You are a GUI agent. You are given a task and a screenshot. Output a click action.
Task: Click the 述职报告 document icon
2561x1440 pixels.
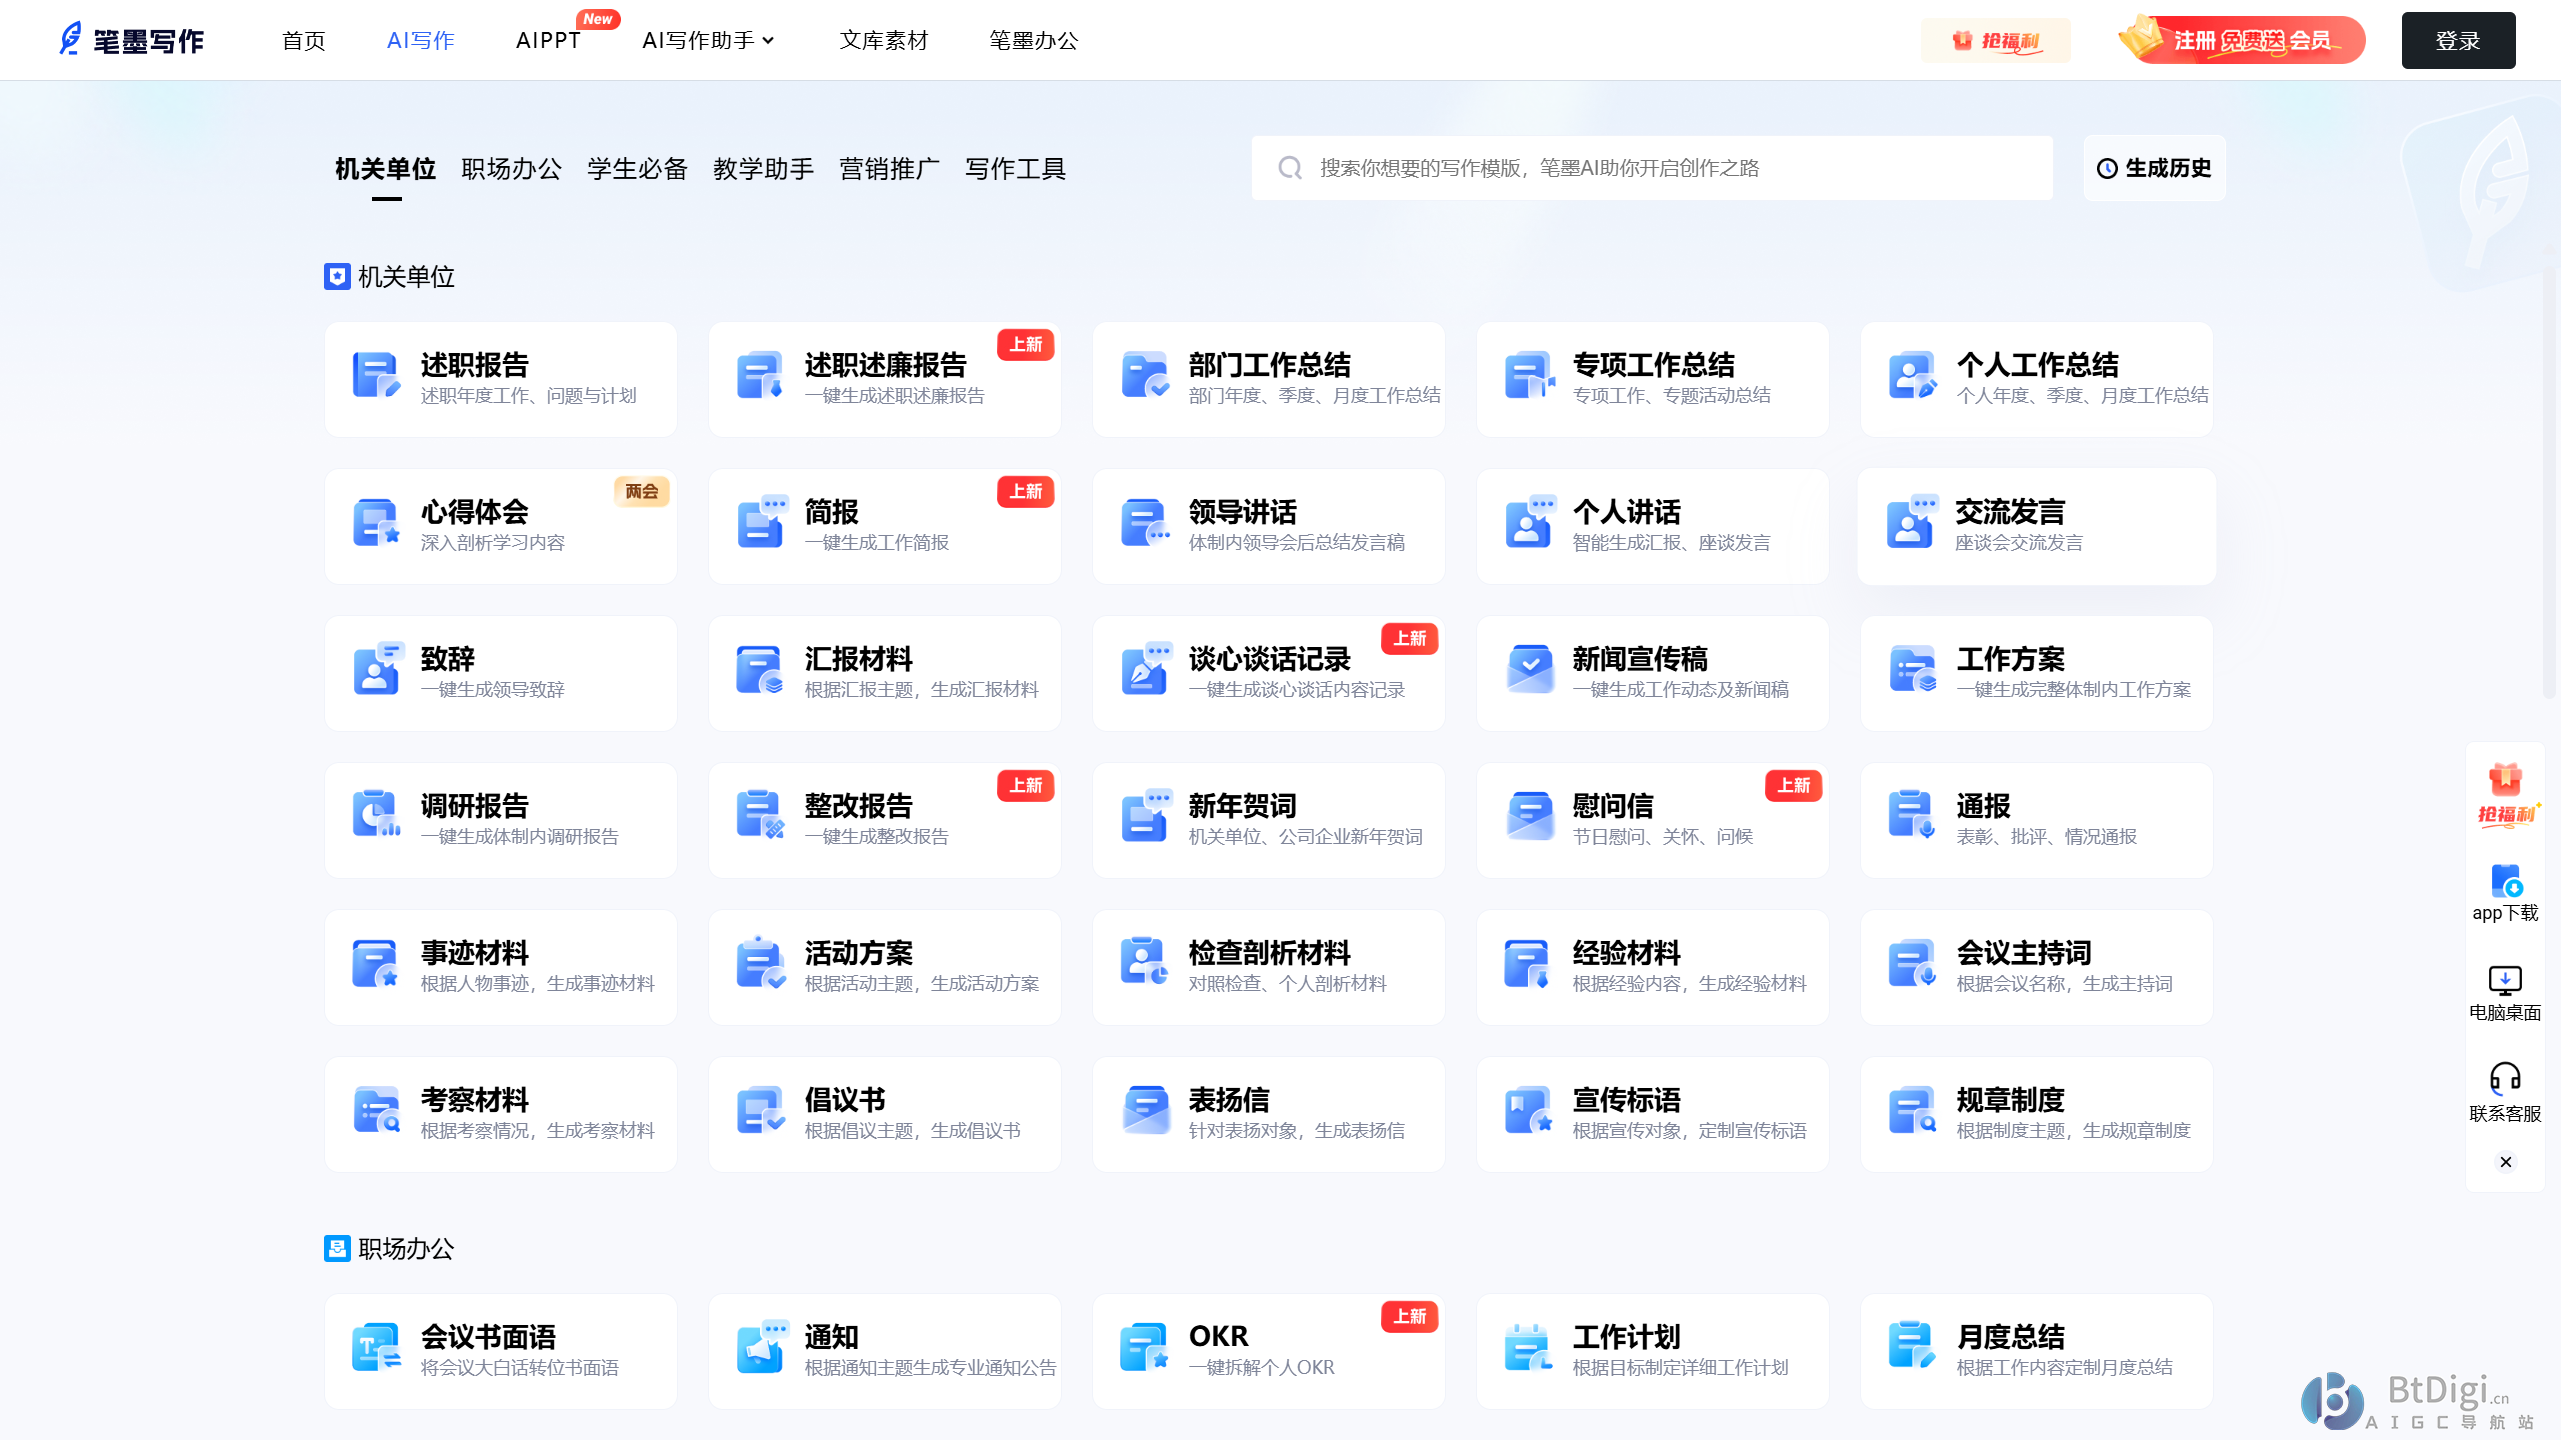pyautogui.click(x=376, y=377)
